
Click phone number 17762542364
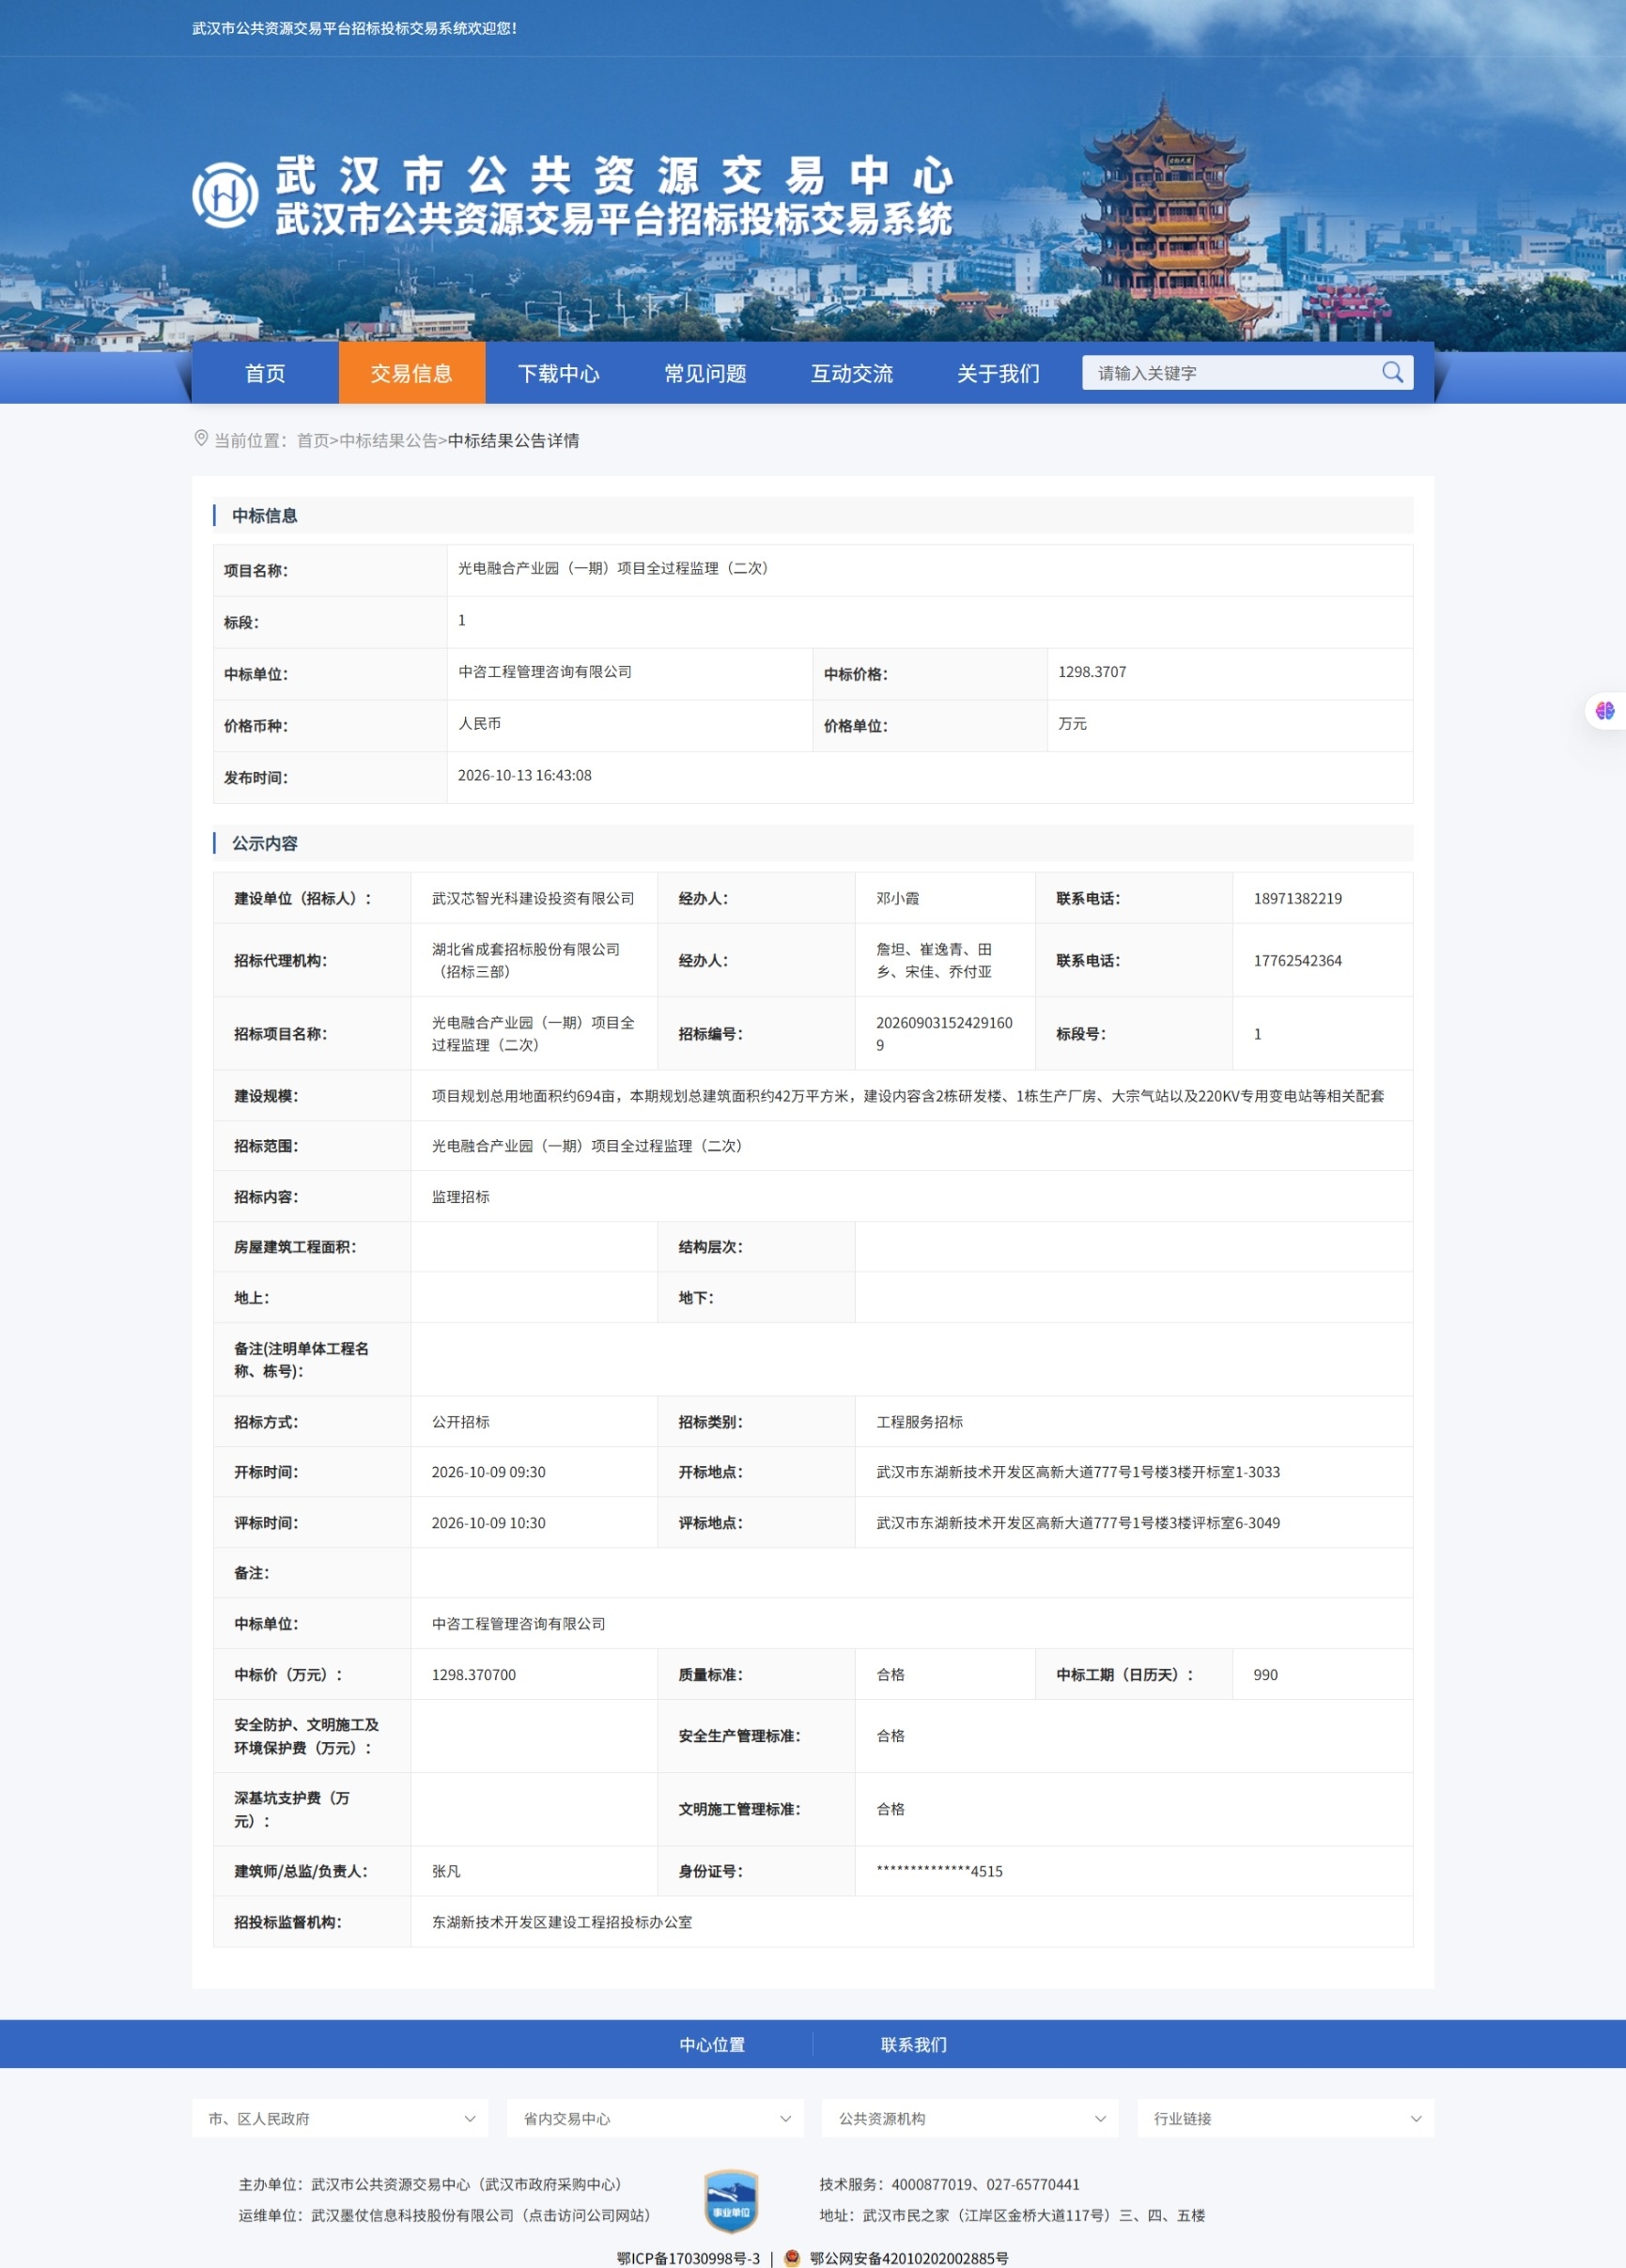pos(1297,960)
